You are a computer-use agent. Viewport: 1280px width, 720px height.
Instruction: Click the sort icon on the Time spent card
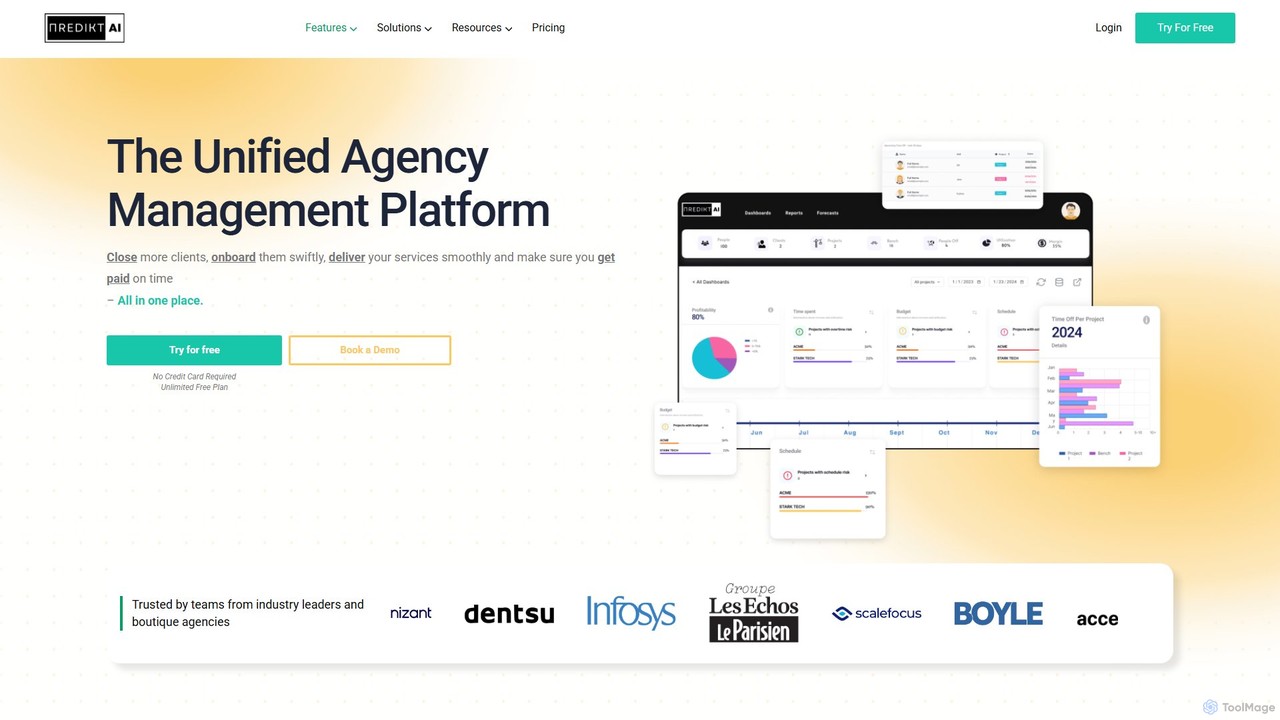[871, 312]
